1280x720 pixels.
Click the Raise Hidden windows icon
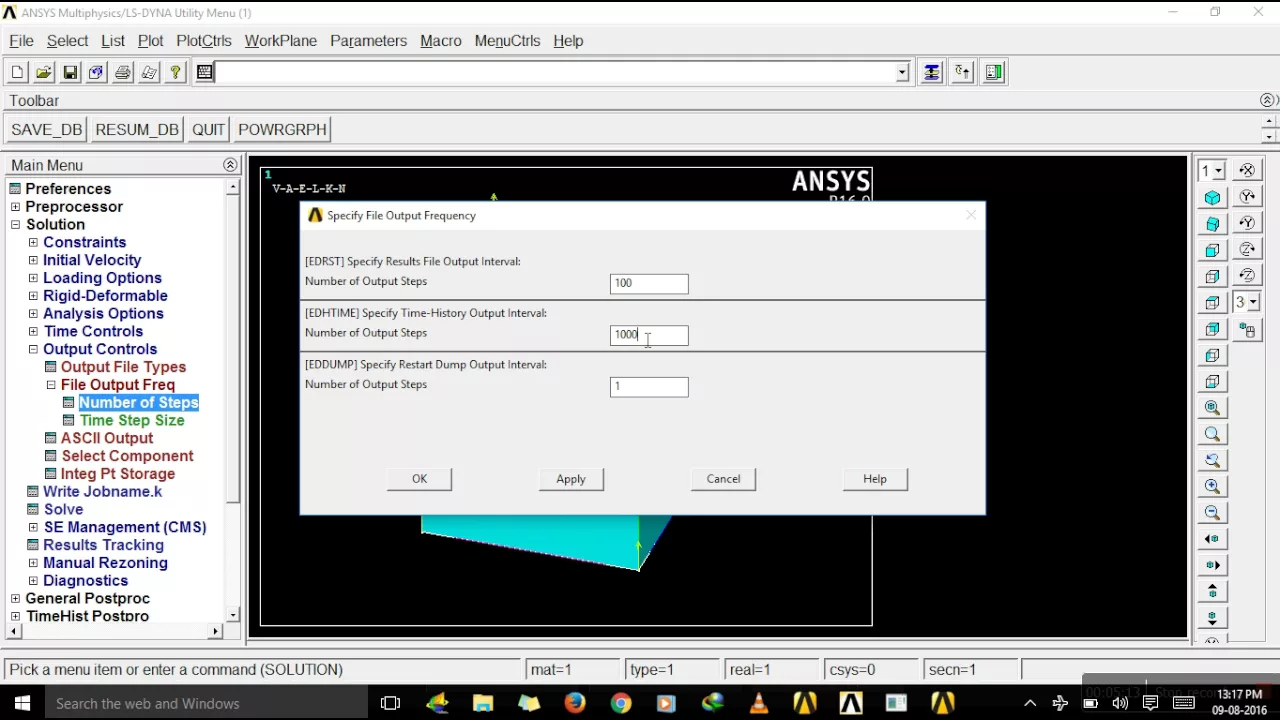click(x=932, y=72)
